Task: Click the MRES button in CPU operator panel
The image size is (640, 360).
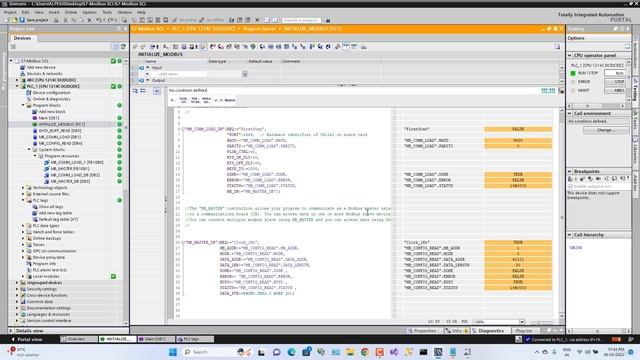Action: click(x=615, y=90)
